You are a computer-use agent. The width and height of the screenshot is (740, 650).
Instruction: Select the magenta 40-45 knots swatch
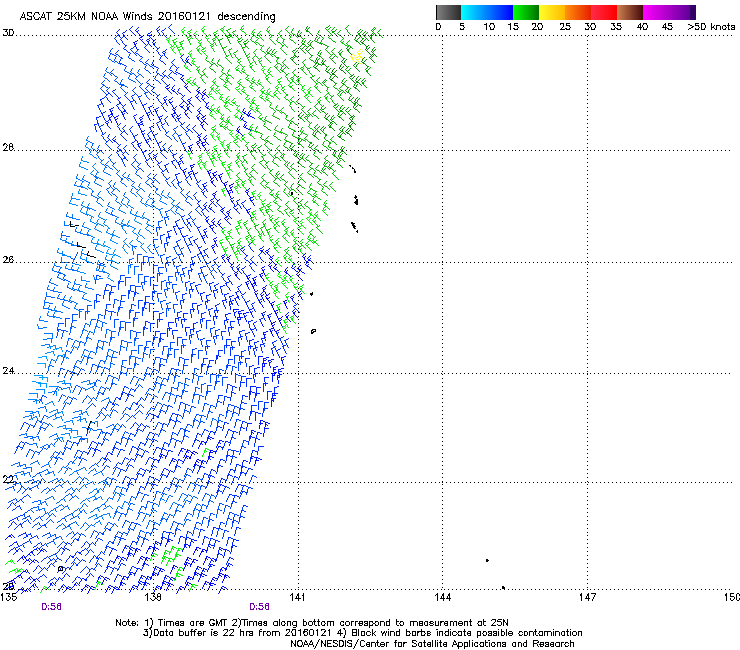click(656, 12)
